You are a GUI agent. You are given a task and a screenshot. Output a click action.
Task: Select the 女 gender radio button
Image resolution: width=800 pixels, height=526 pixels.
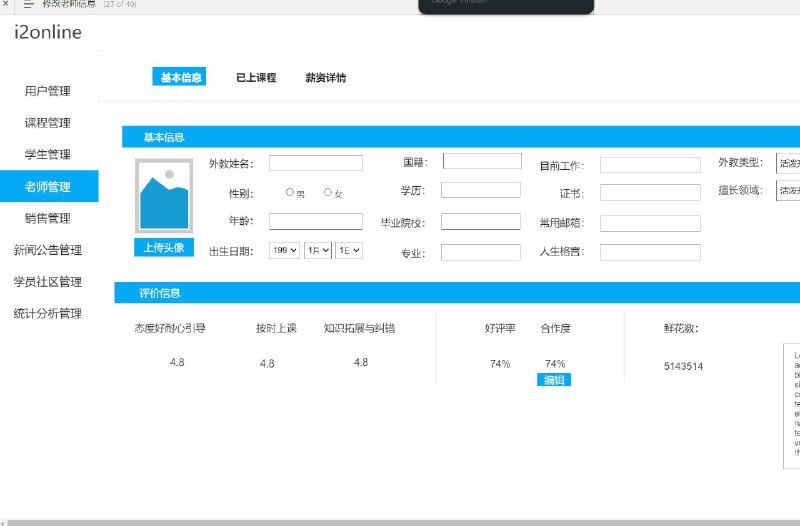pyautogui.click(x=328, y=192)
